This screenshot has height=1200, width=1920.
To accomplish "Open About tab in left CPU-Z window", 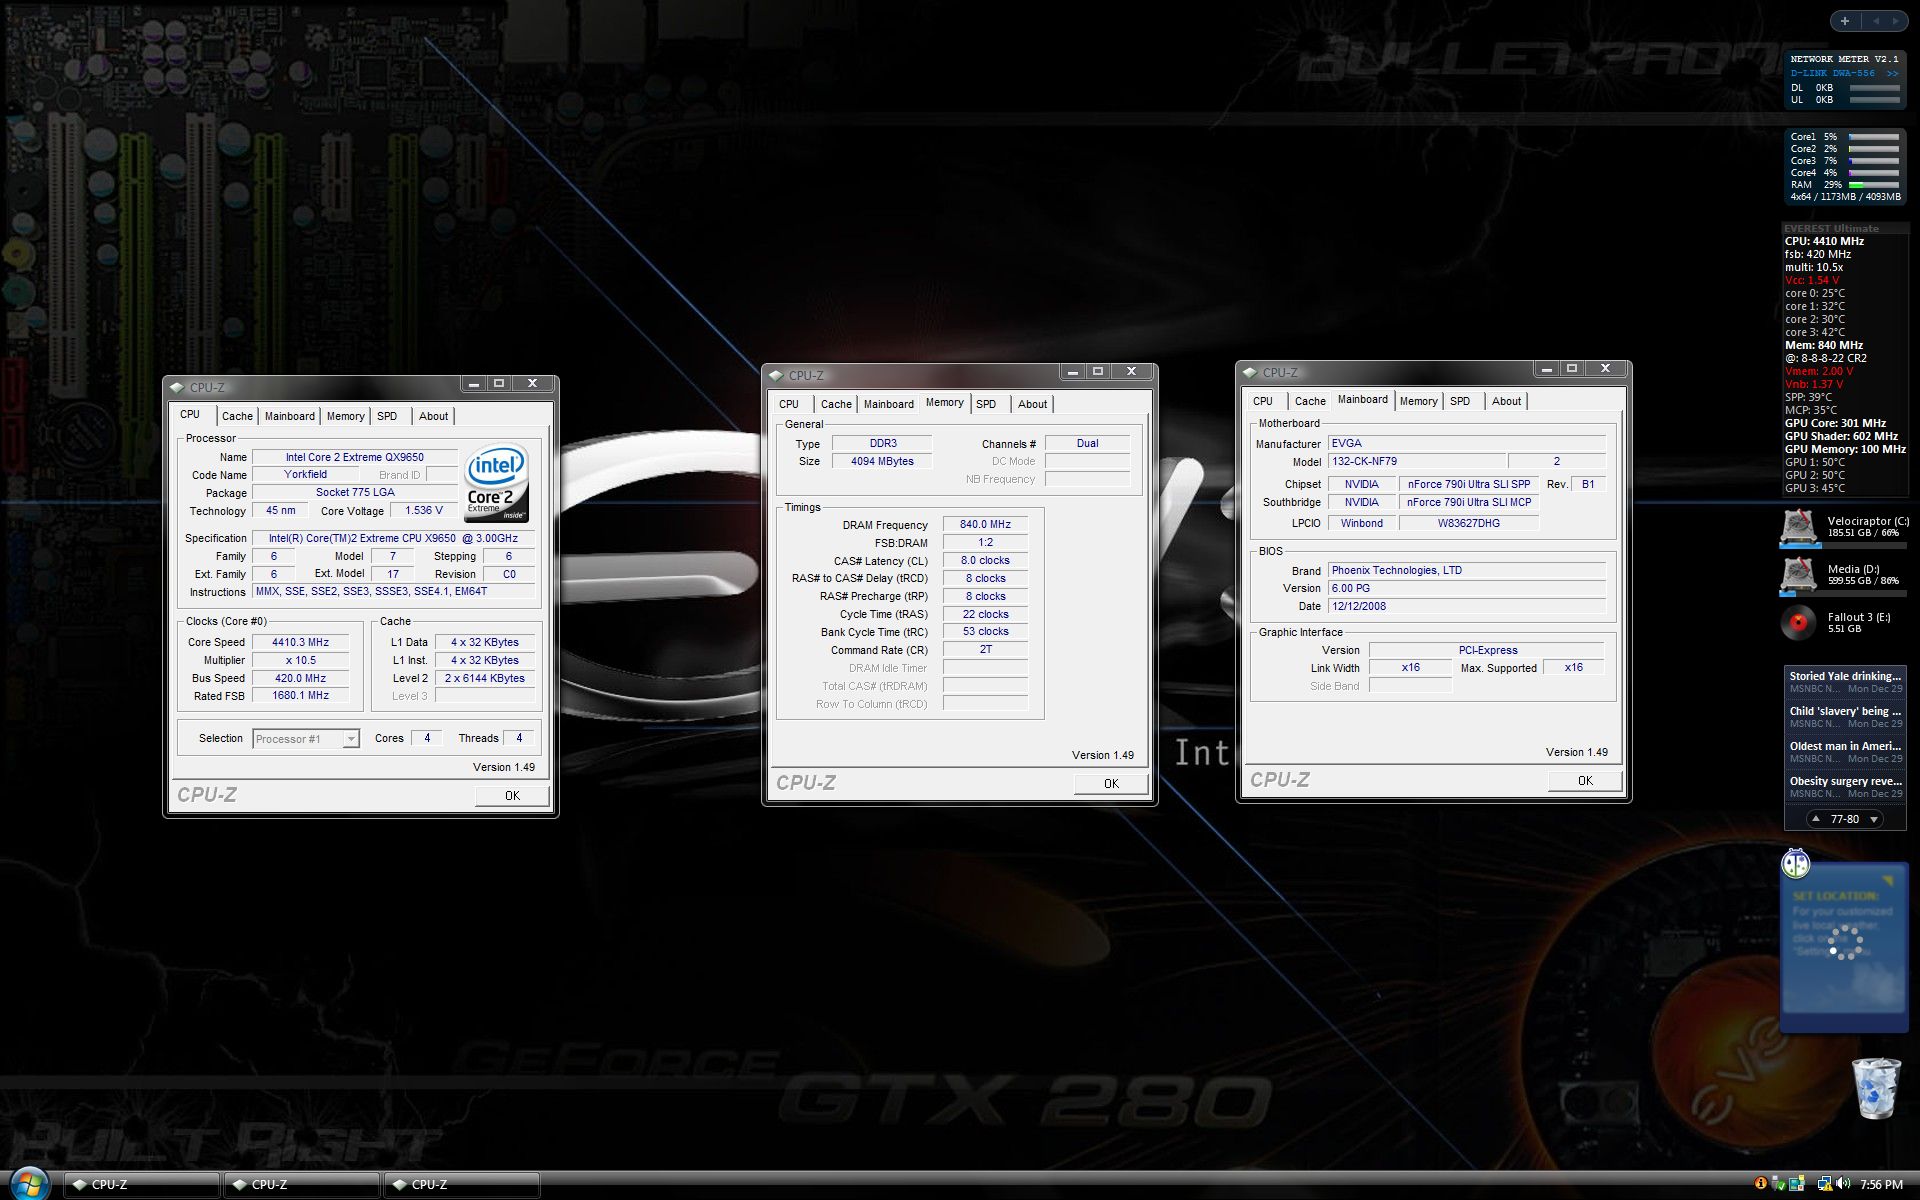I will [x=433, y=416].
